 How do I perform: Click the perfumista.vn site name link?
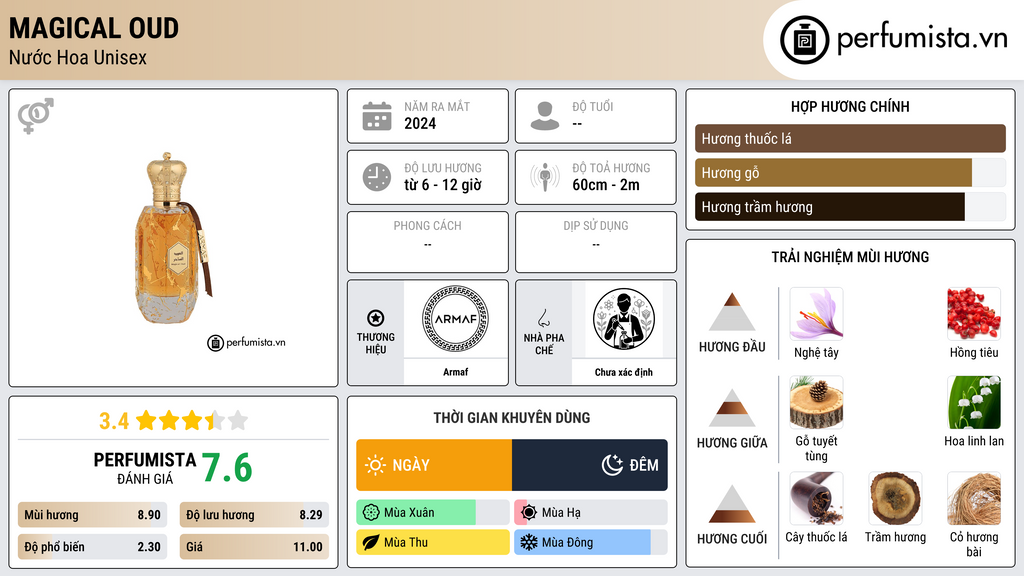tap(922, 38)
